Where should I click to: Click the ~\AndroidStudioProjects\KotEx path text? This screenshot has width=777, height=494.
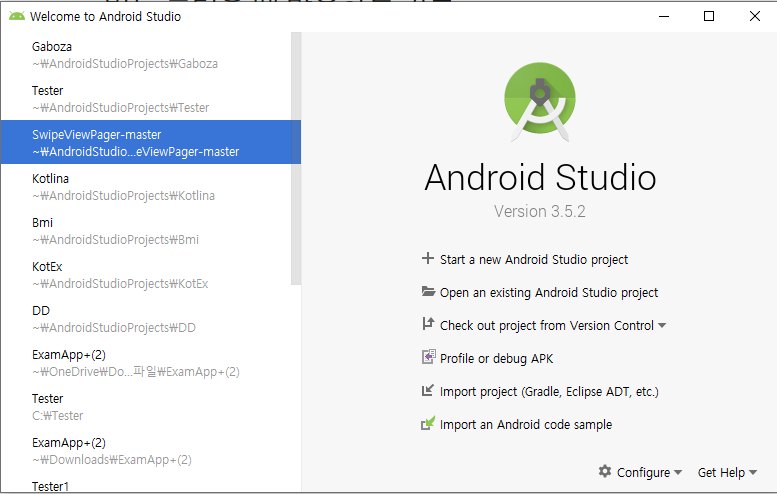pos(120,284)
